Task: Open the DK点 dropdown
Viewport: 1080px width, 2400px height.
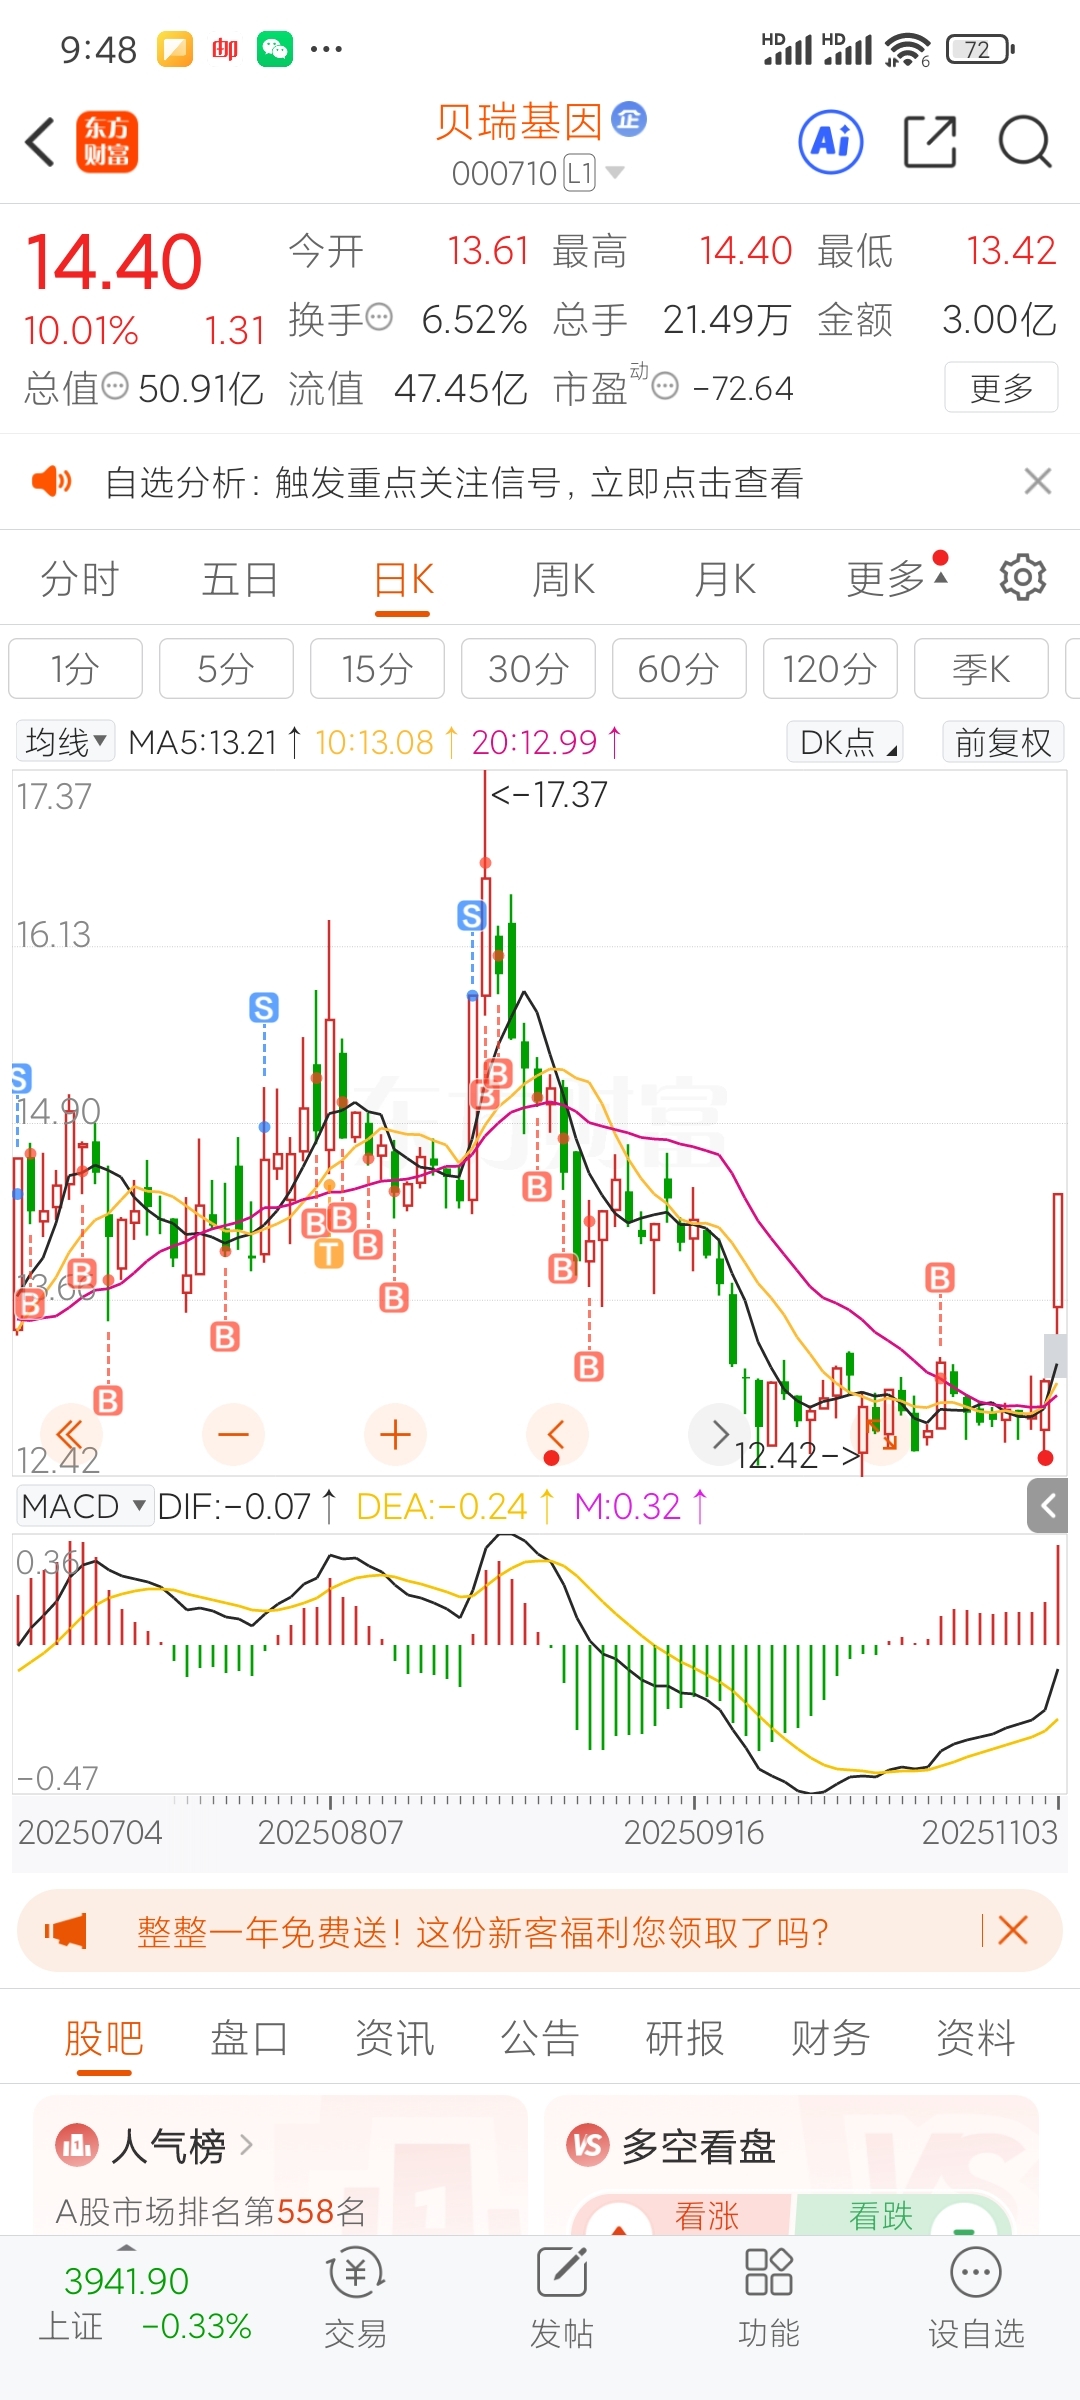Action: pyautogui.click(x=845, y=741)
